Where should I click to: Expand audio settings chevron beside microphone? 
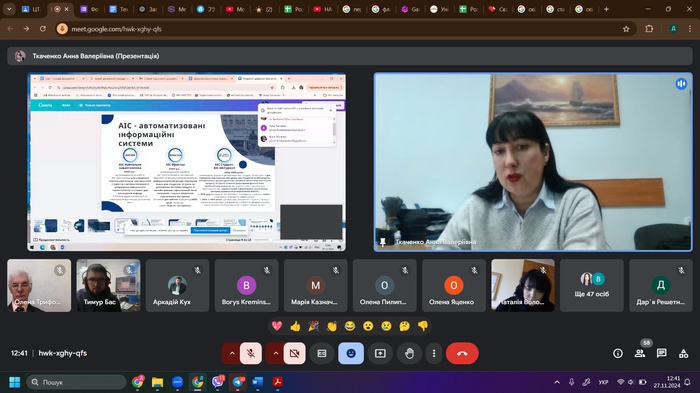pos(232,353)
